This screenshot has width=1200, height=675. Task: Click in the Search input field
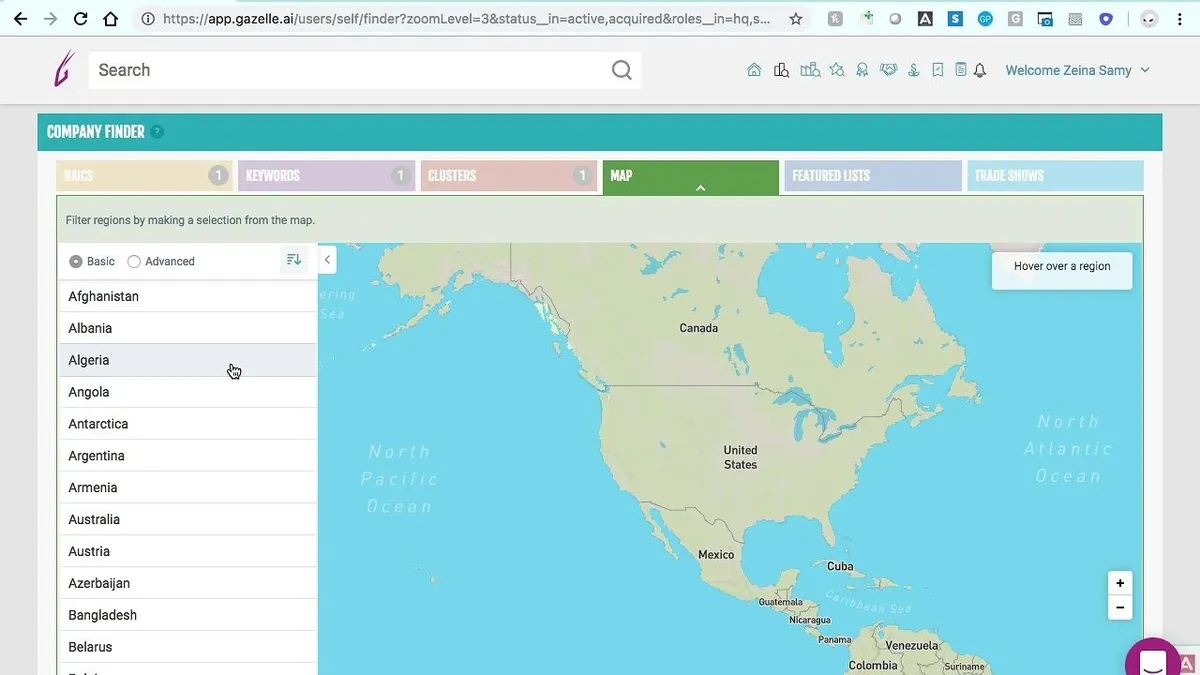(350, 70)
